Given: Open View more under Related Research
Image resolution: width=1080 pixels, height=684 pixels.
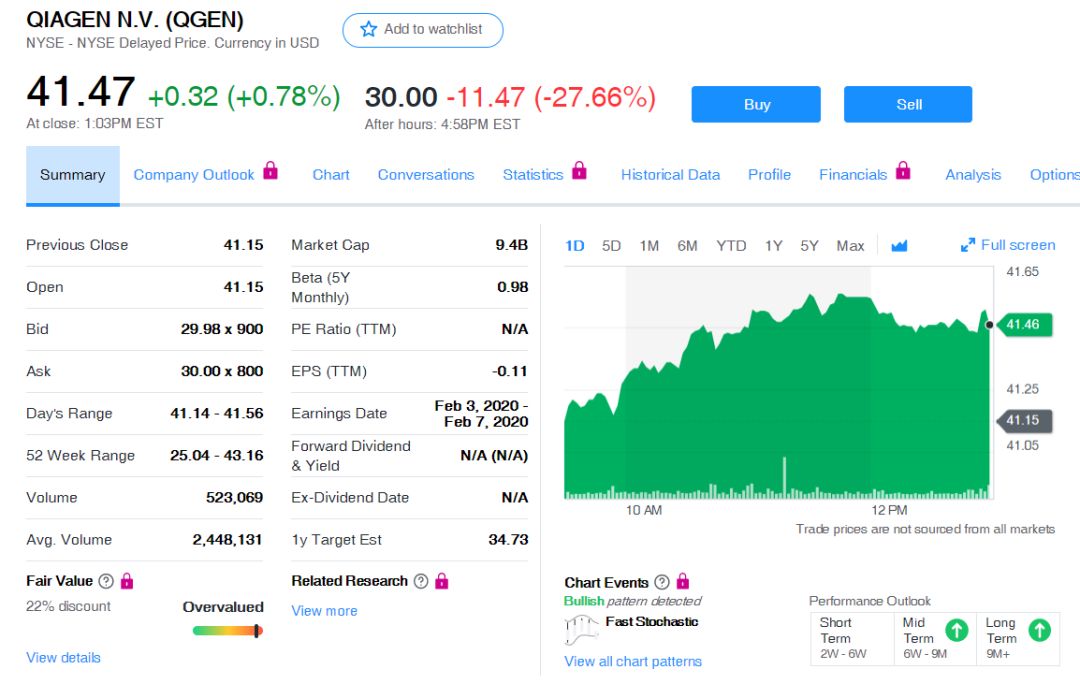Looking at the screenshot, I should click(x=324, y=611).
